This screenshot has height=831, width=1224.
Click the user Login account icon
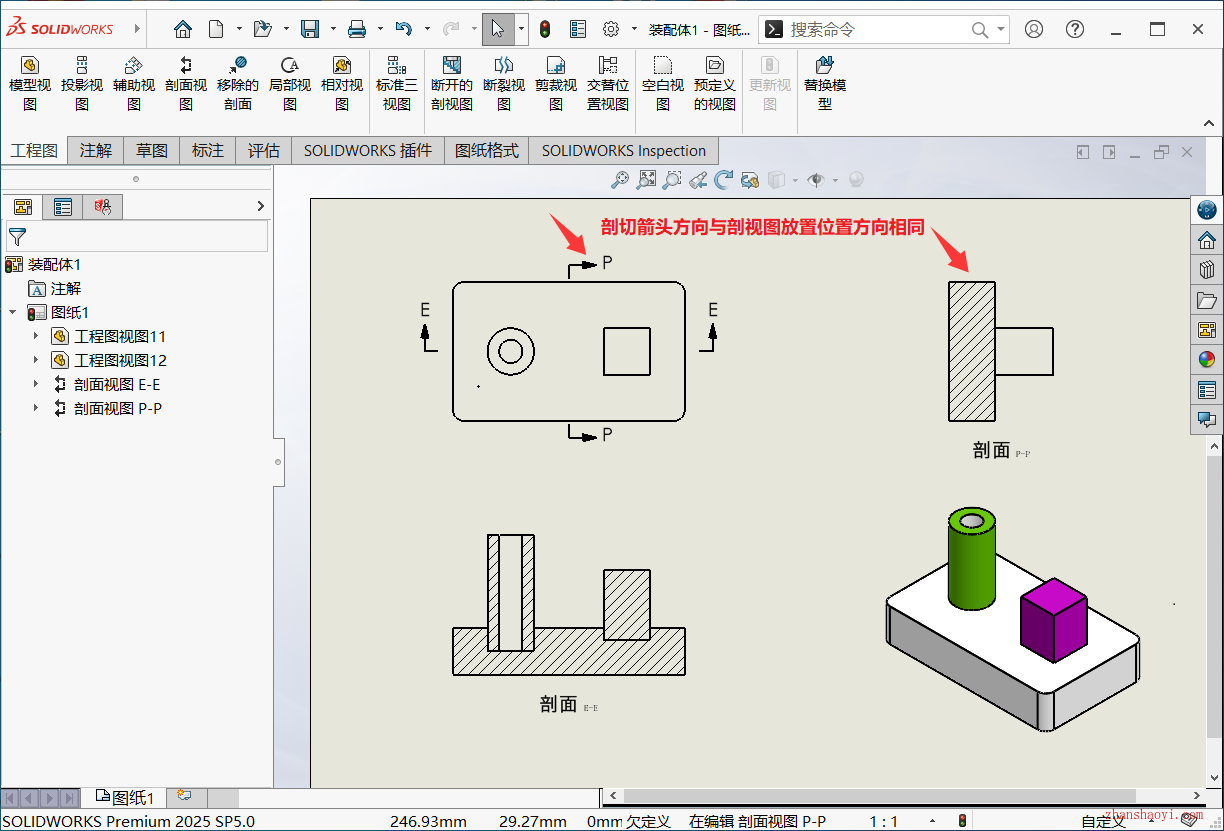[1034, 29]
